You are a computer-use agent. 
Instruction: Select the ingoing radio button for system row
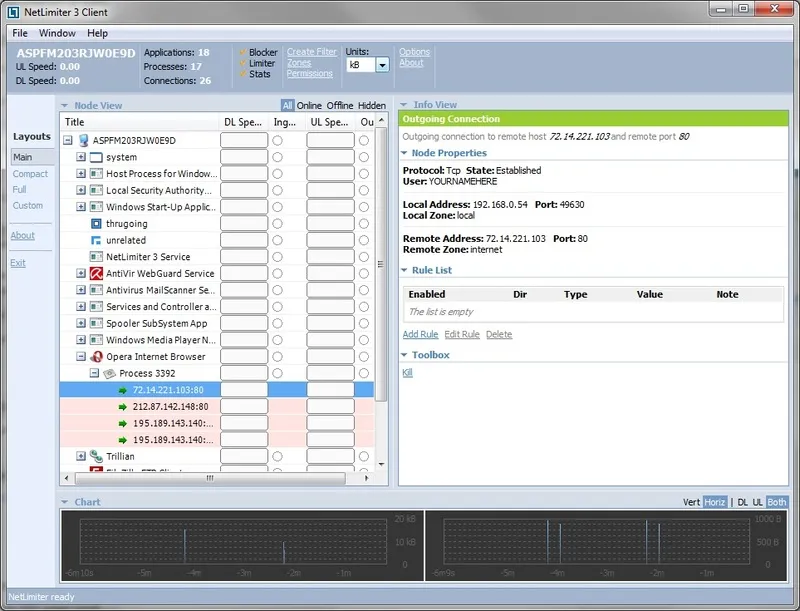pyautogui.click(x=278, y=157)
